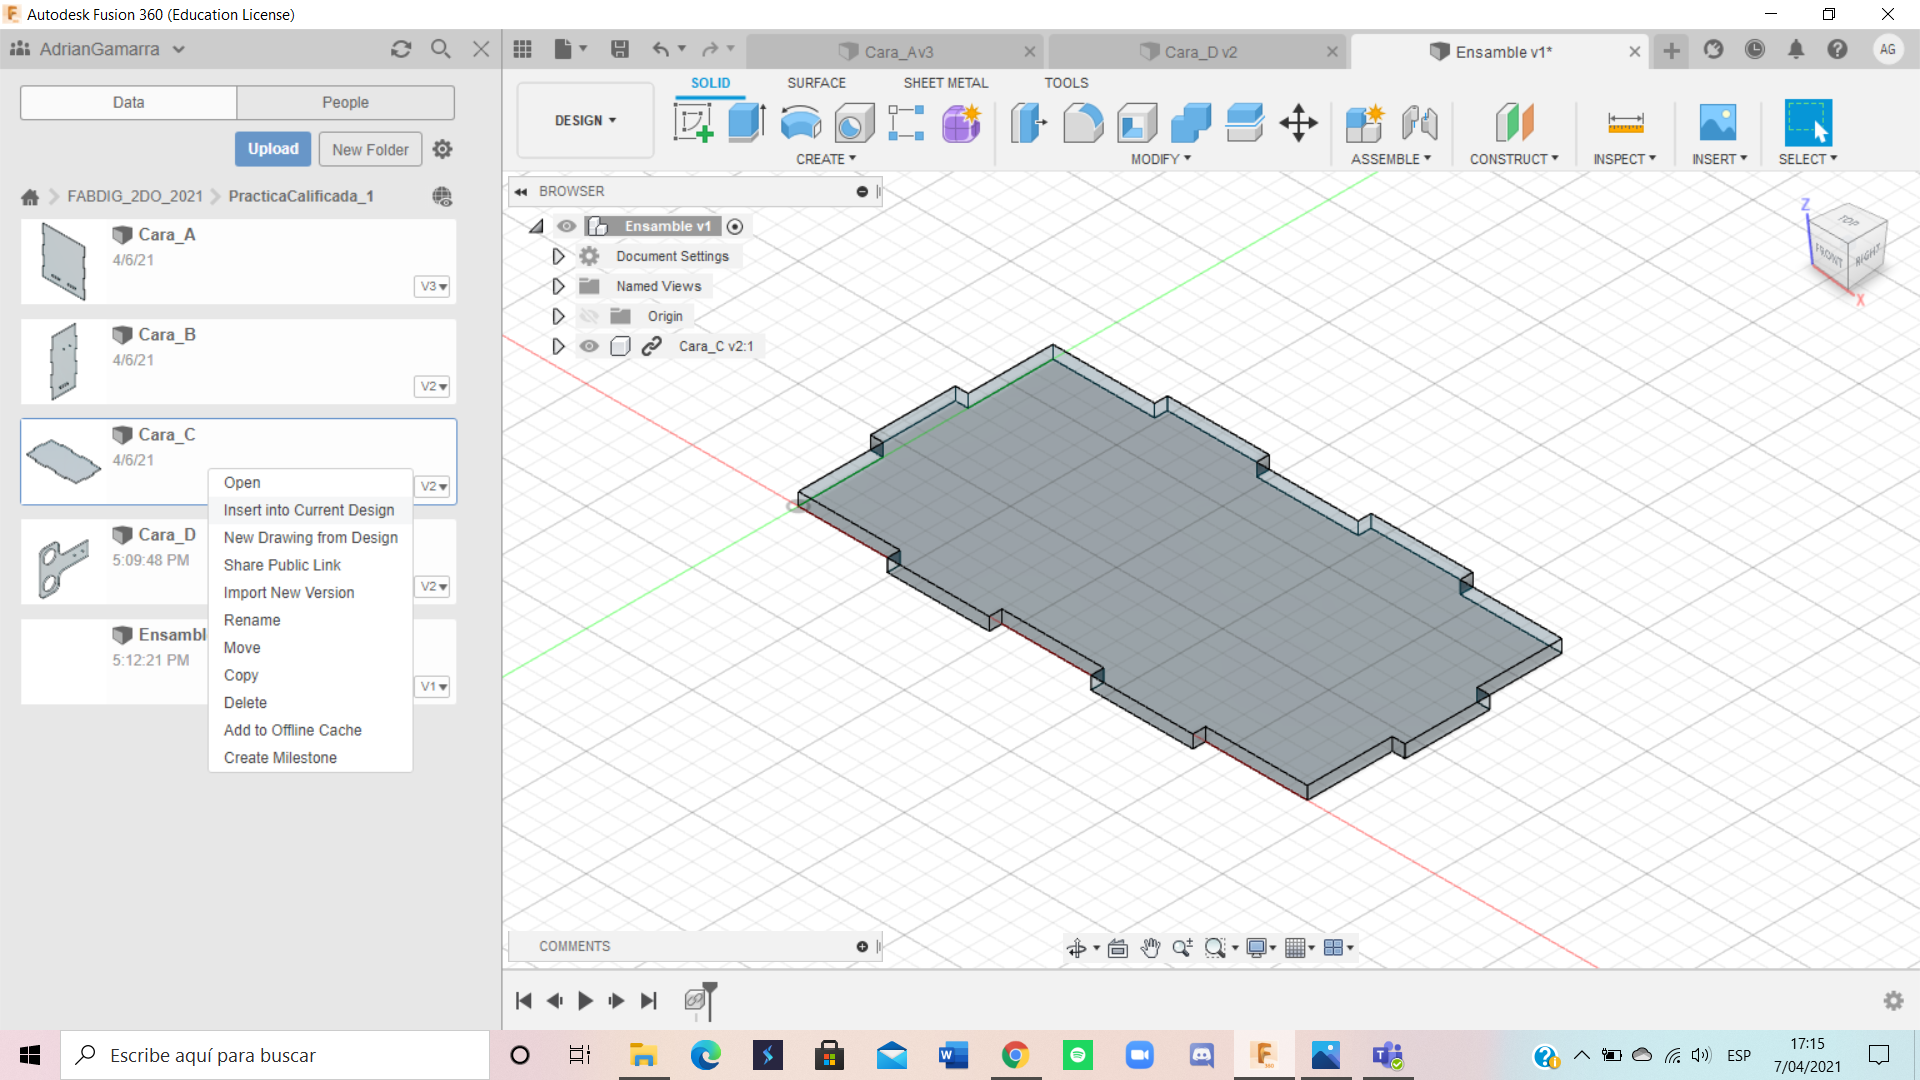Toggle visibility of Ensamble v1 root
Image resolution: width=1920 pixels, height=1080 pixels.
pyautogui.click(x=567, y=226)
